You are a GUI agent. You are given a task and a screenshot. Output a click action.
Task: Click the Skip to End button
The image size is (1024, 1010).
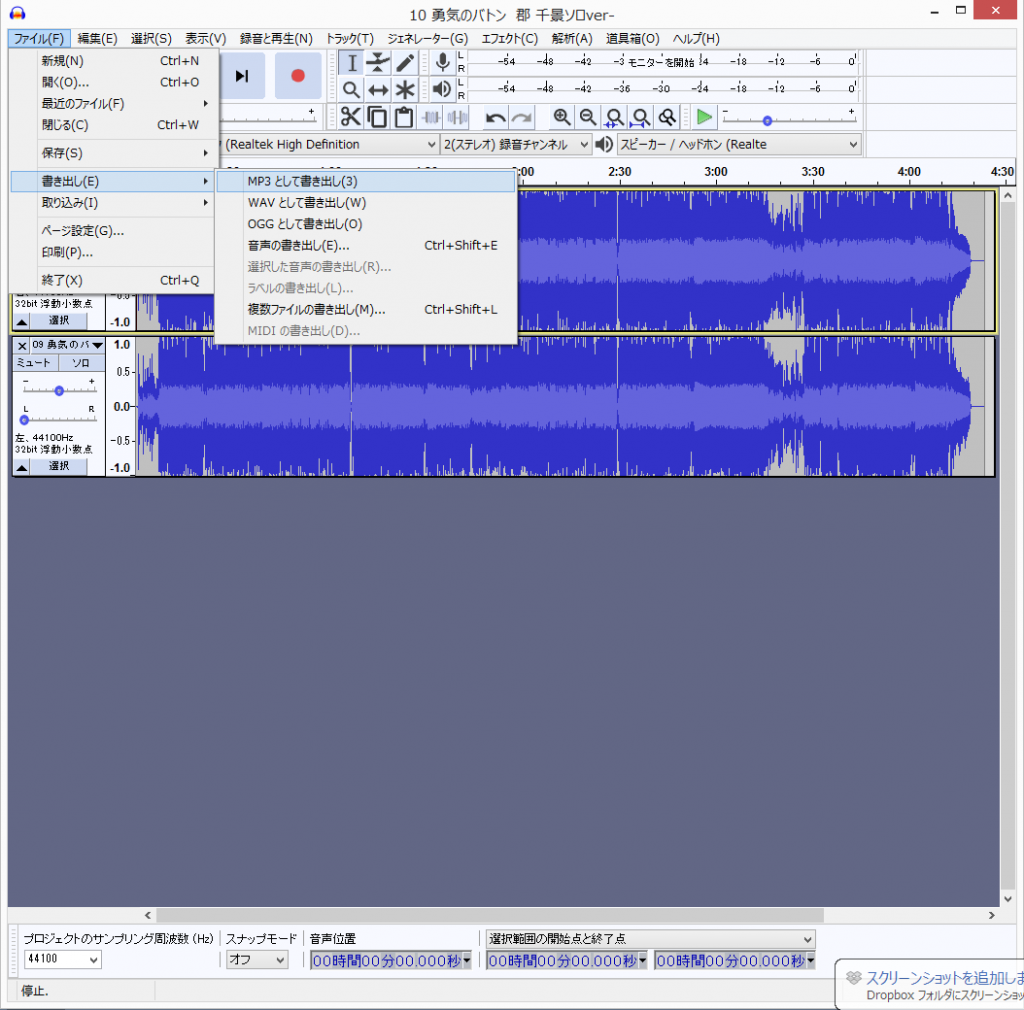point(241,76)
